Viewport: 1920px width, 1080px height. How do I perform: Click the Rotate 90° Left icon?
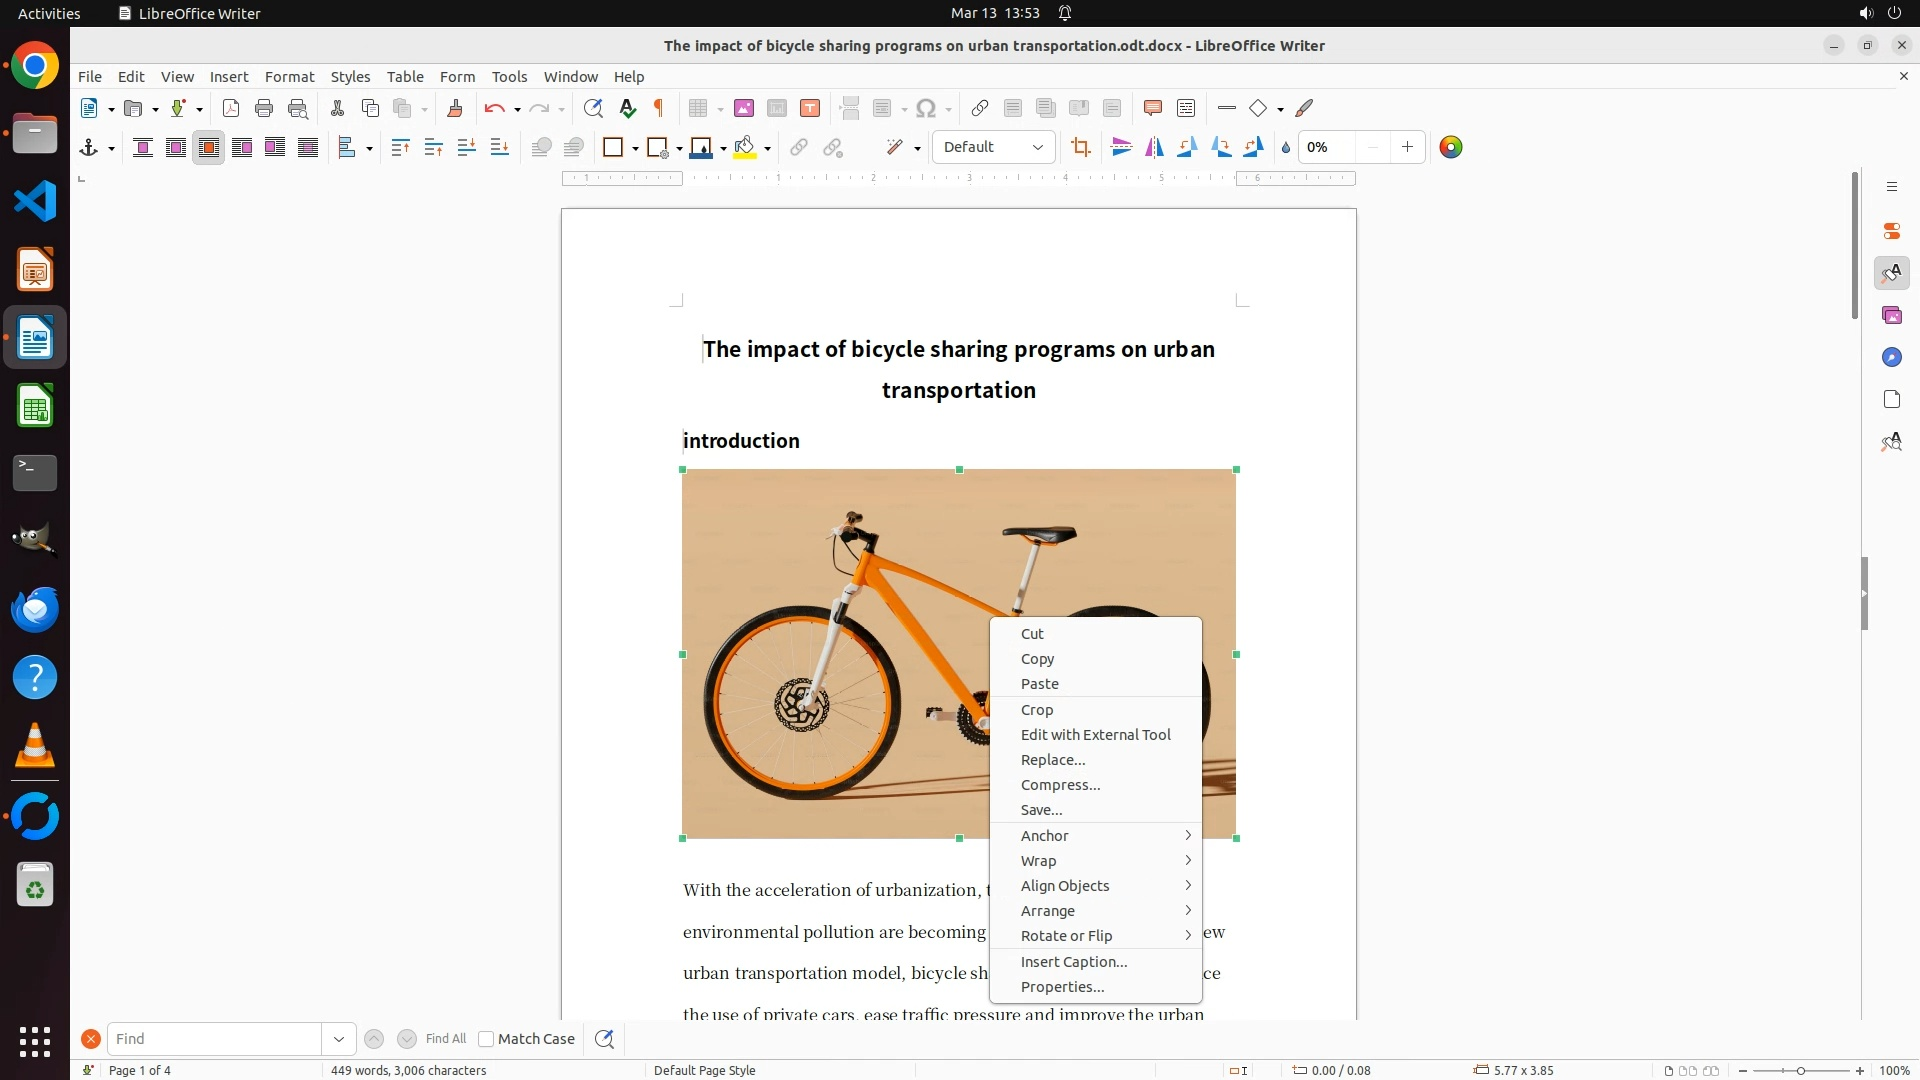(x=1188, y=148)
